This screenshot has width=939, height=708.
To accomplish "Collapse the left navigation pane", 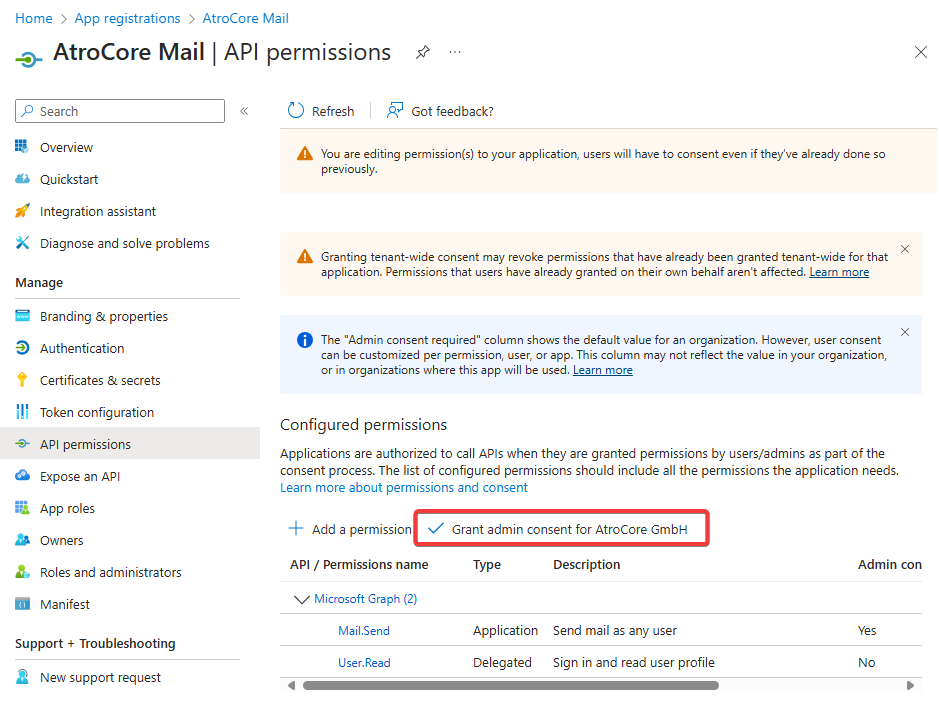I will [x=244, y=112].
